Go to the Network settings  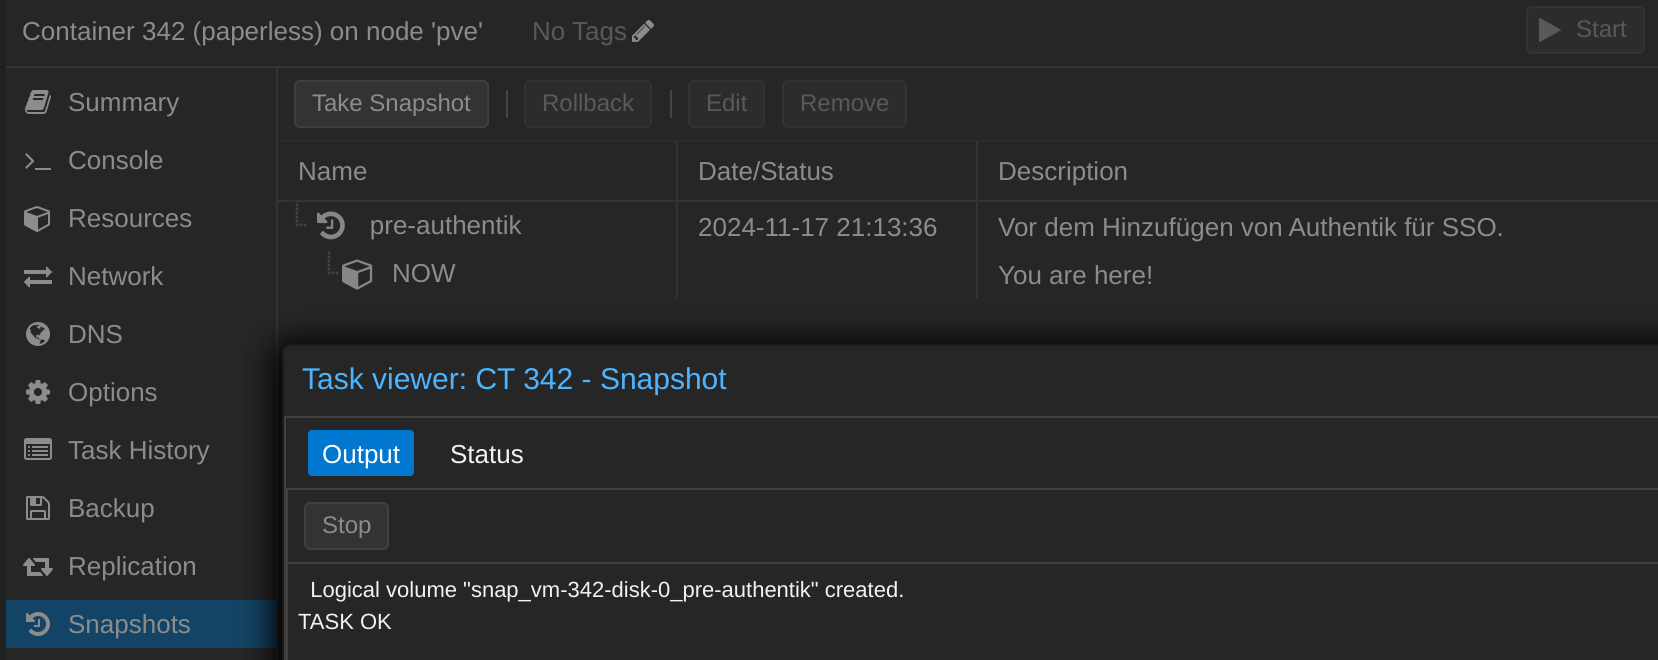tap(140, 276)
